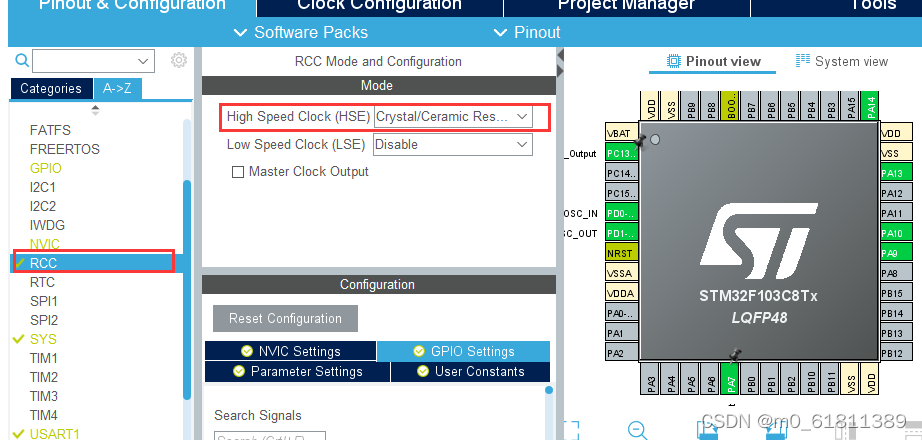The image size is (922, 440).
Task: Open the peripheral search combo box
Action: [x=93, y=61]
